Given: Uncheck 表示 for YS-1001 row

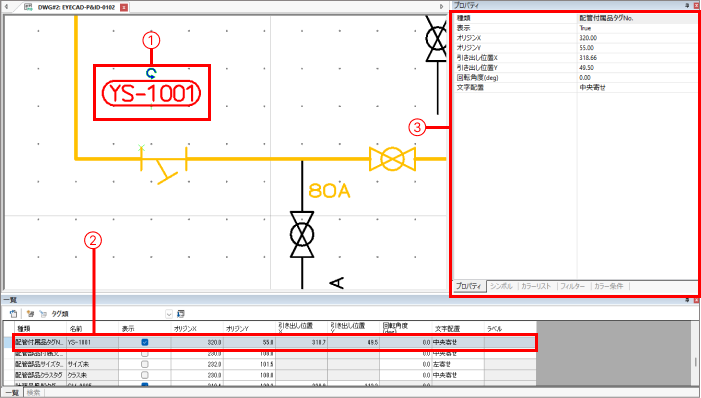Looking at the screenshot, I should point(144,343).
